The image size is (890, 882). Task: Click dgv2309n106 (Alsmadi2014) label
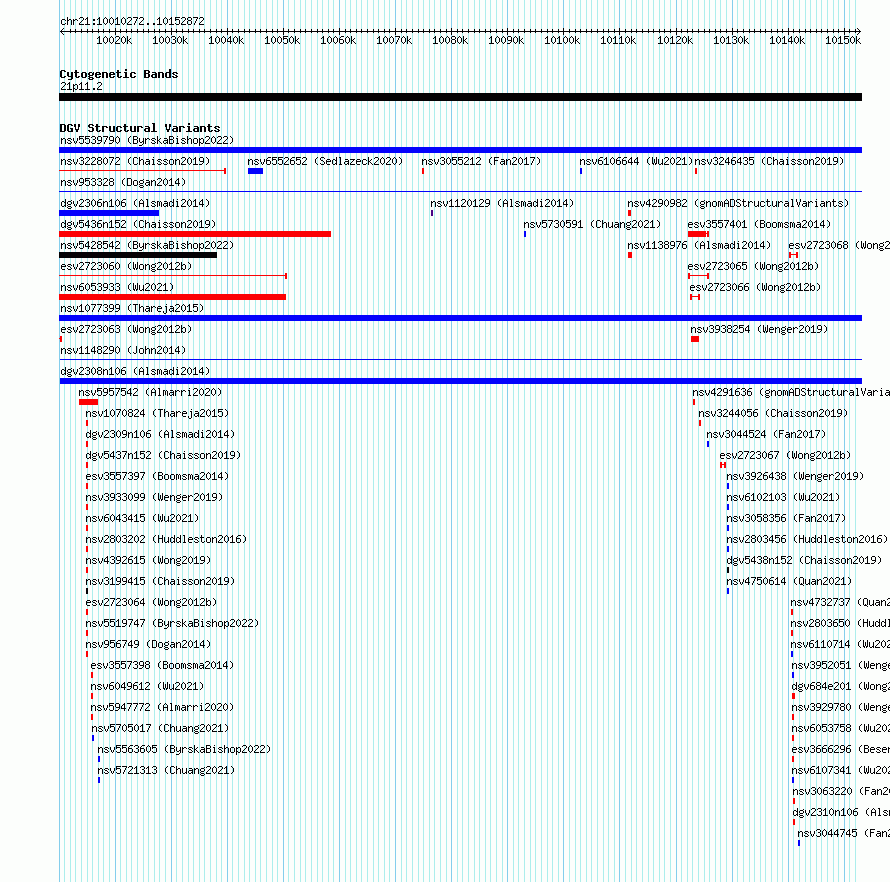160,434
